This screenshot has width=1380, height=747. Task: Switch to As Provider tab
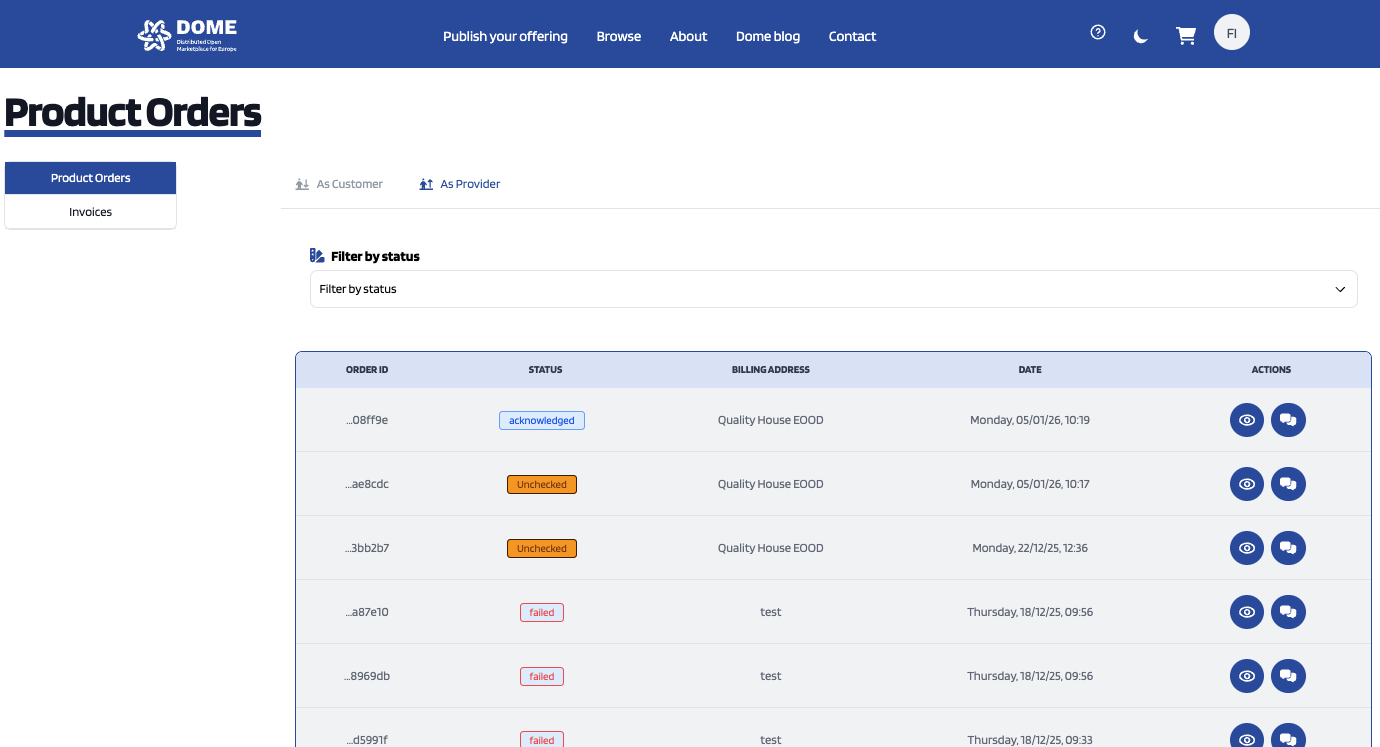460,184
